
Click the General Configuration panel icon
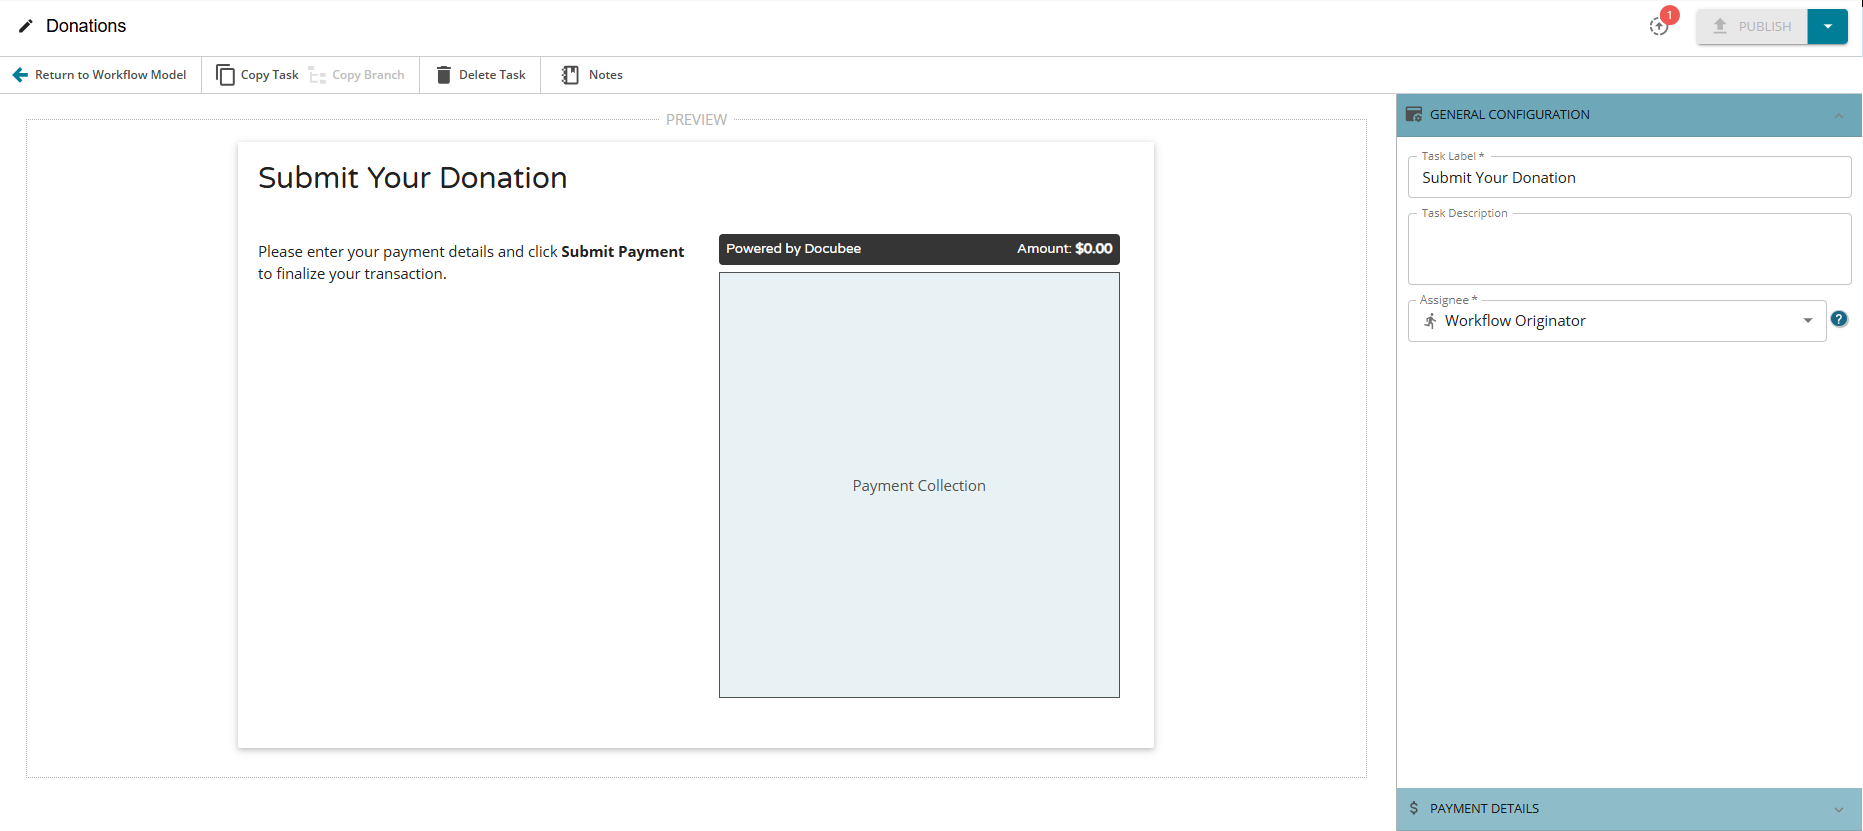(x=1414, y=115)
